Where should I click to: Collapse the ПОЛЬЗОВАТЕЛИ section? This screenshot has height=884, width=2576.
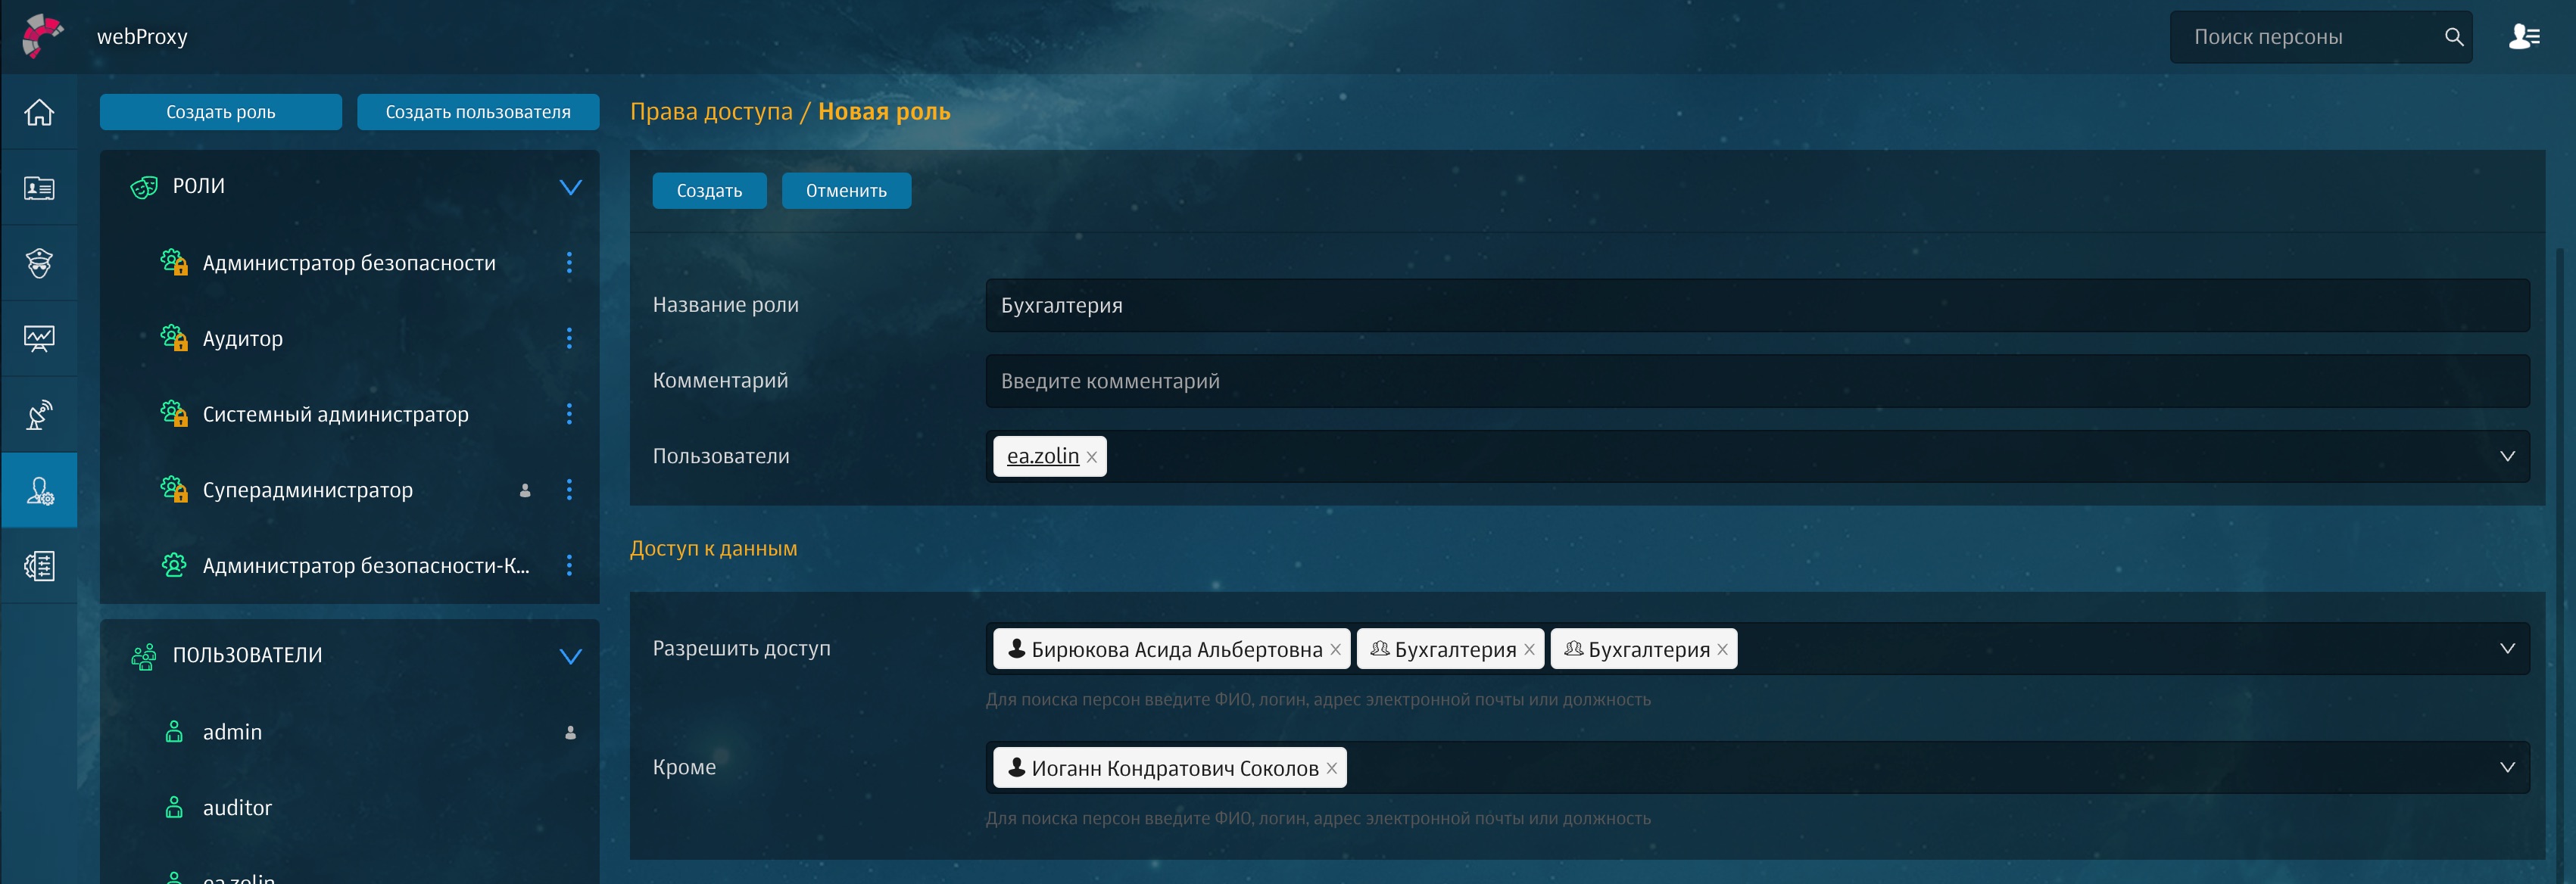click(570, 656)
